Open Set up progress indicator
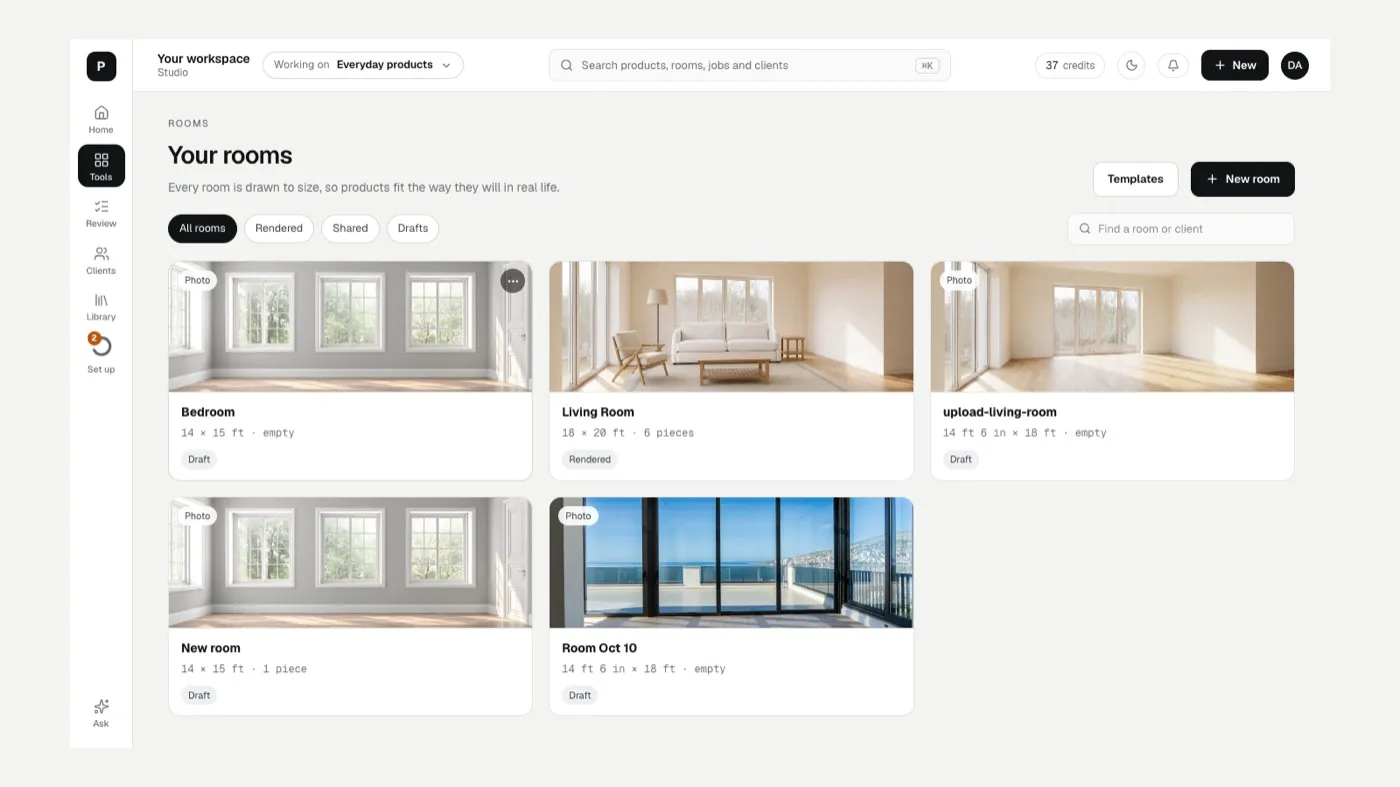Image resolution: width=1400 pixels, height=787 pixels. tap(101, 354)
